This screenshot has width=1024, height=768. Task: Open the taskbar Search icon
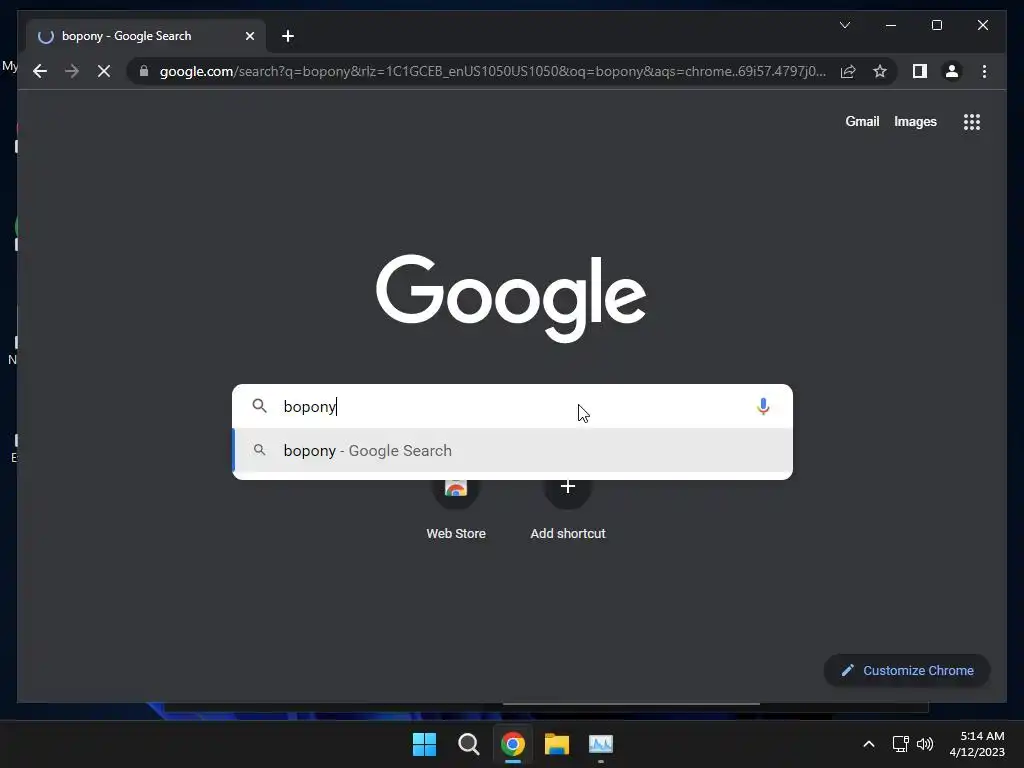pyautogui.click(x=468, y=744)
